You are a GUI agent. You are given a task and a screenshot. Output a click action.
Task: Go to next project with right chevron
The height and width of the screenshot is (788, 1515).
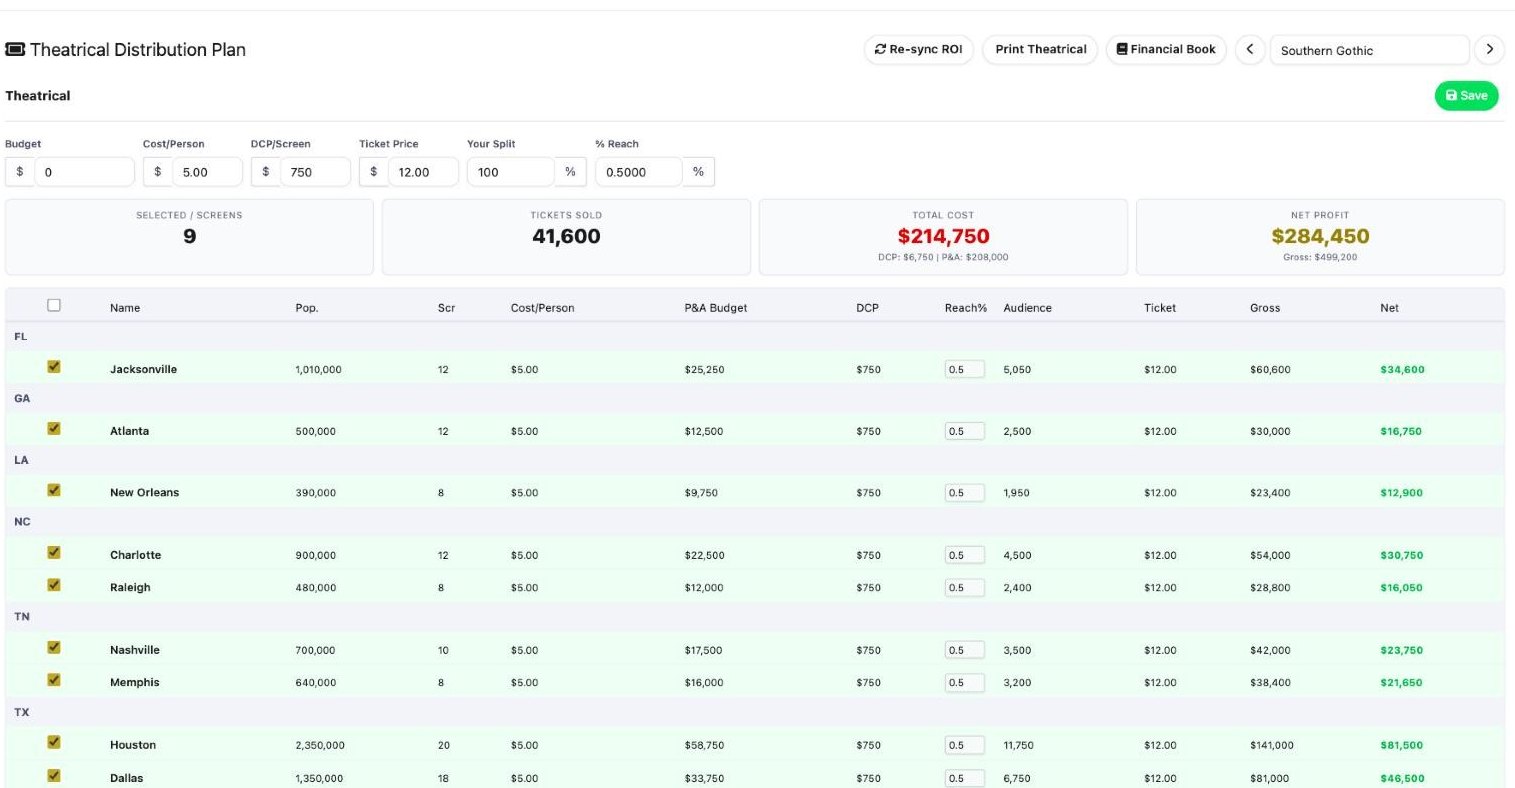(x=1489, y=49)
